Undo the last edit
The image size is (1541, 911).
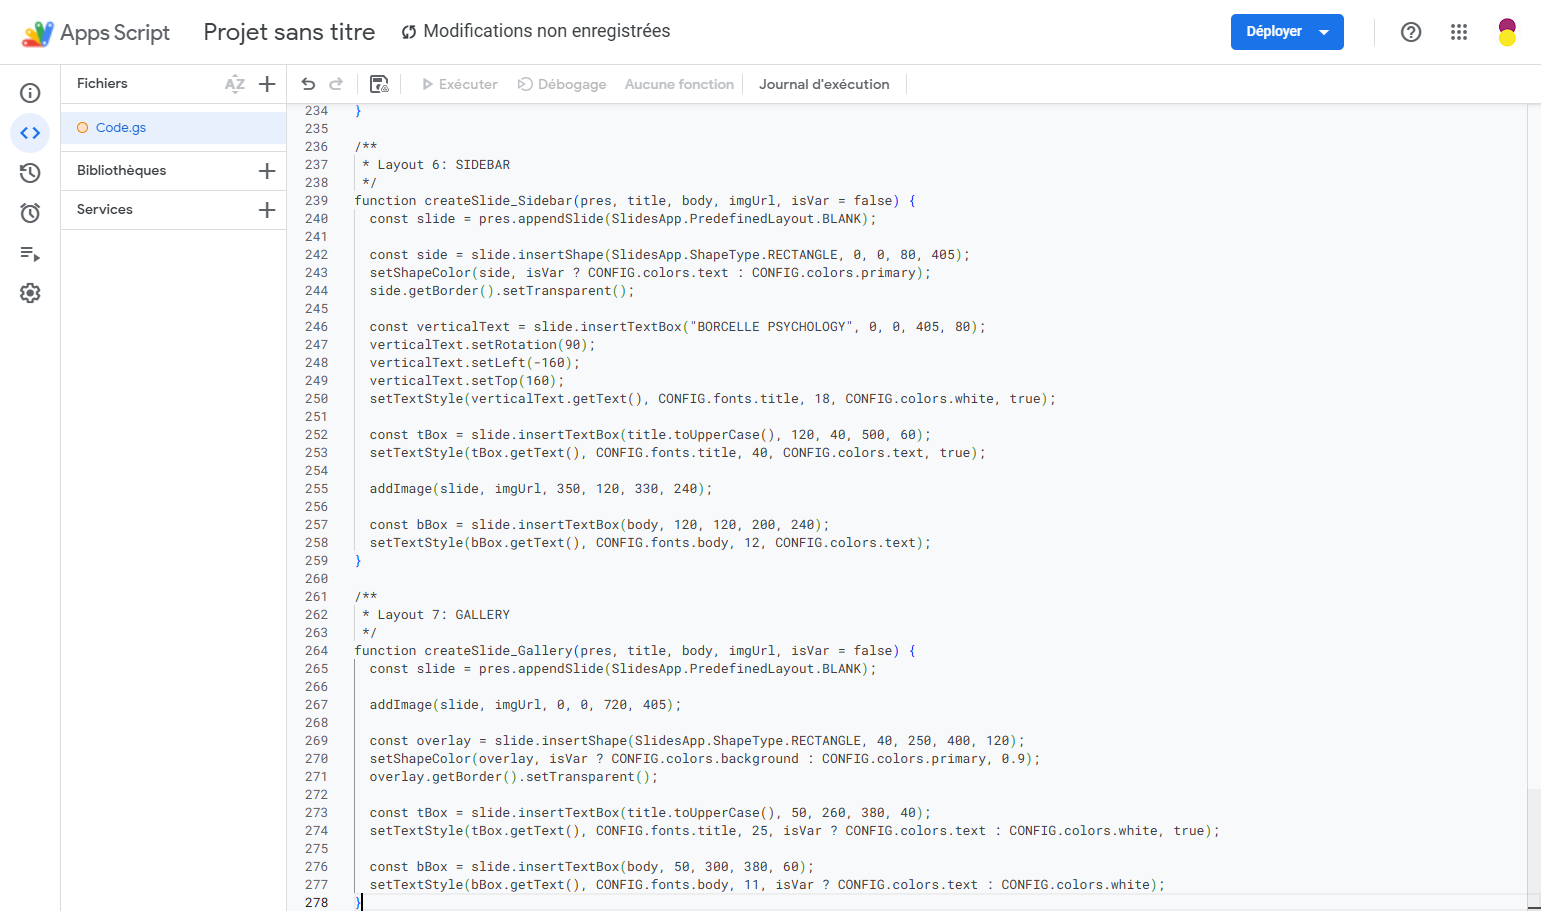click(308, 84)
